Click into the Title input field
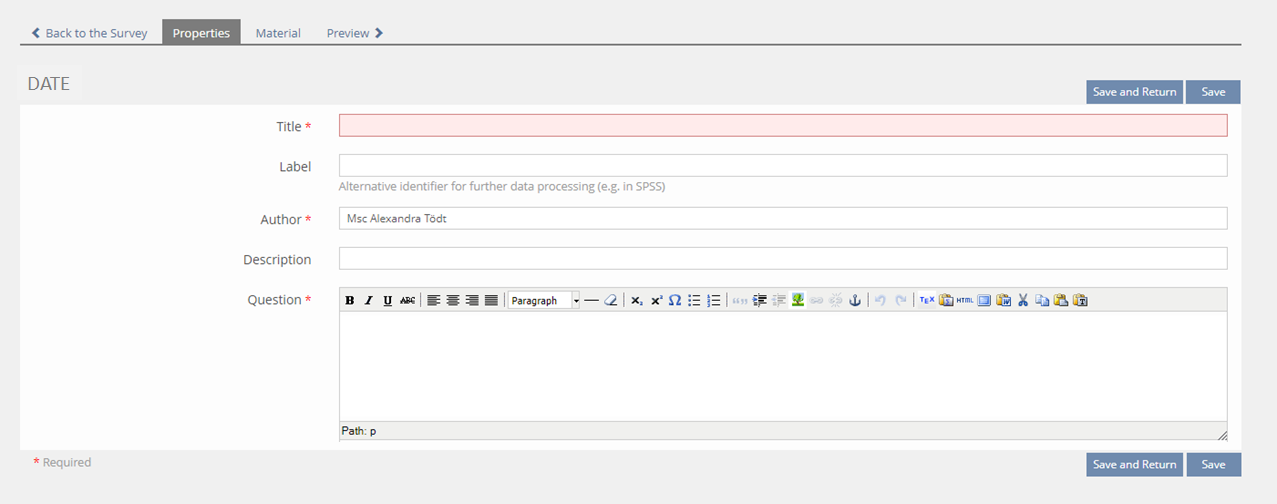 coord(782,125)
